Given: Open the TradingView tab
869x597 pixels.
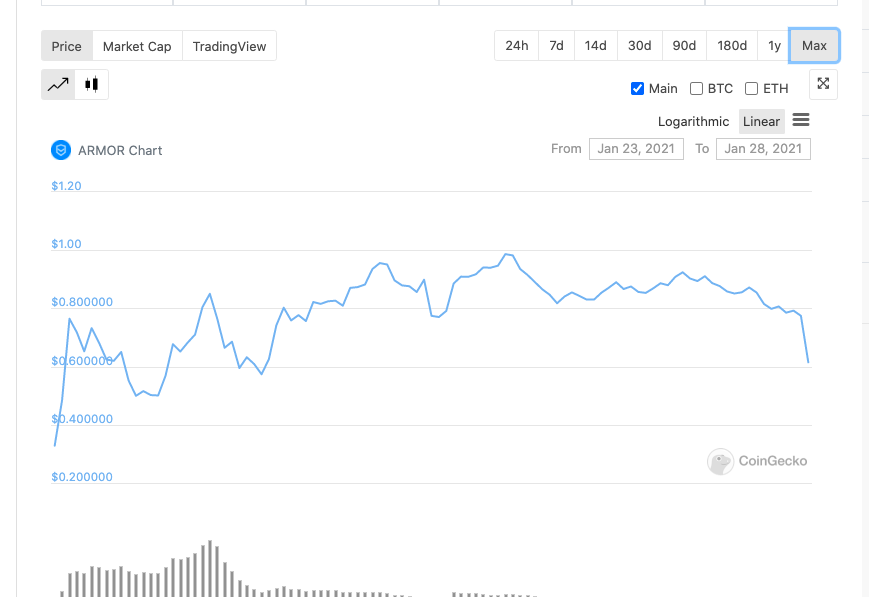Looking at the screenshot, I should [x=229, y=46].
